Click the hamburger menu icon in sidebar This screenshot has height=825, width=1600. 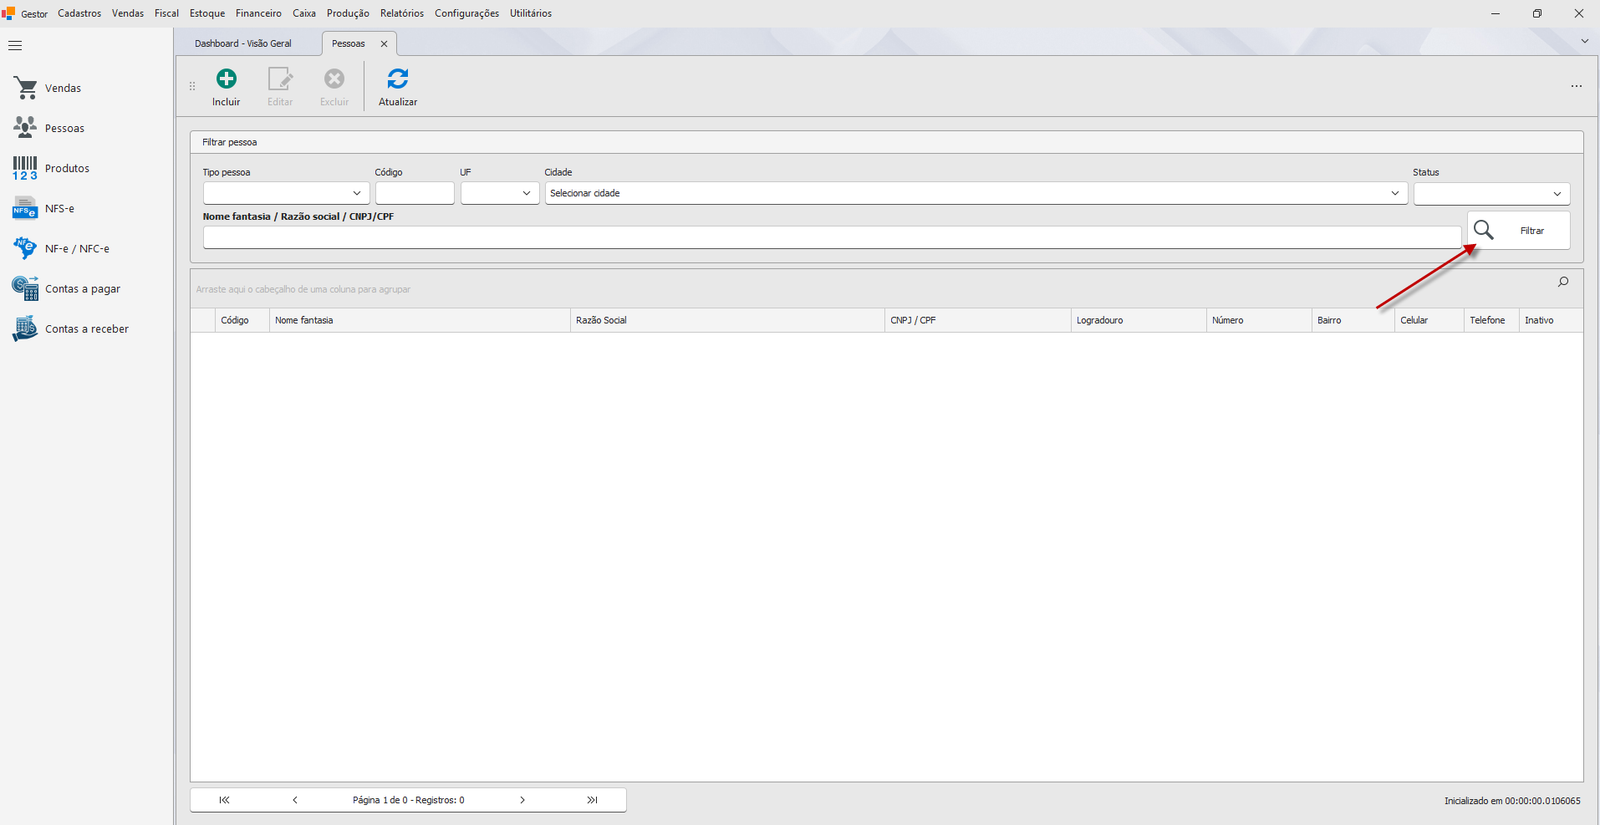point(15,45)
